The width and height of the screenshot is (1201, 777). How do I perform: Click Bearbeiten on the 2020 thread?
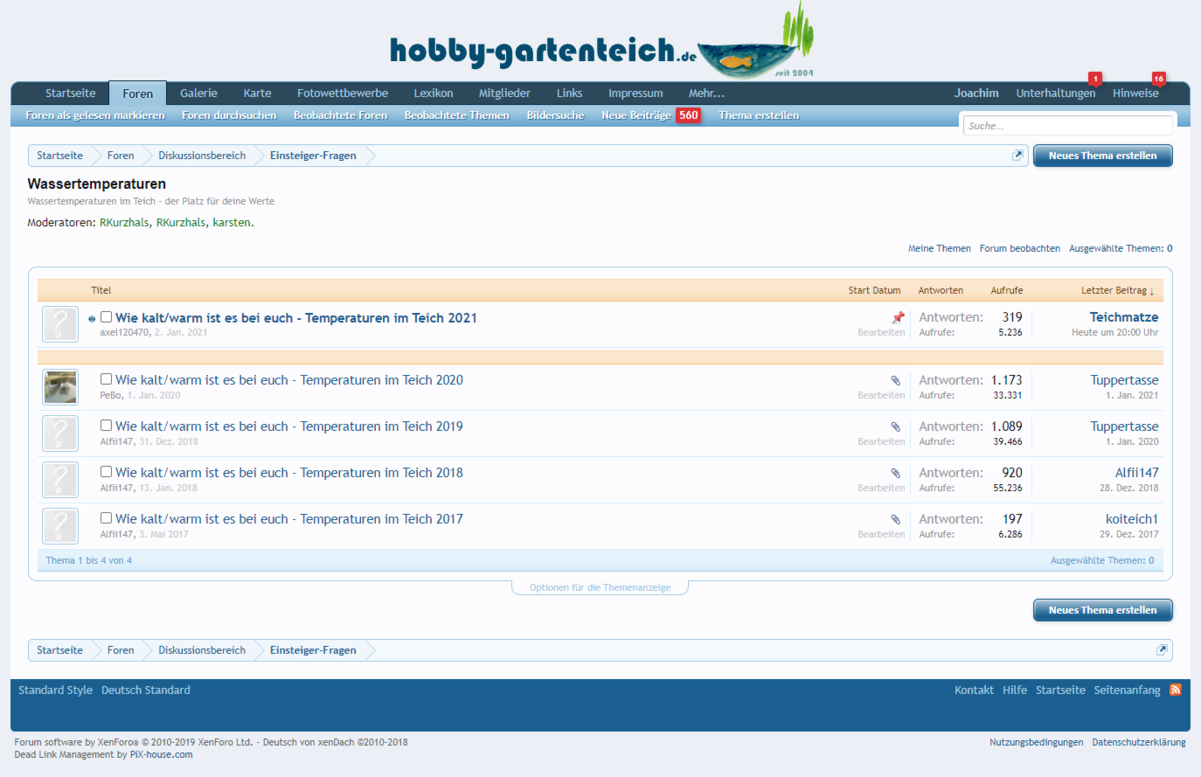881,396
